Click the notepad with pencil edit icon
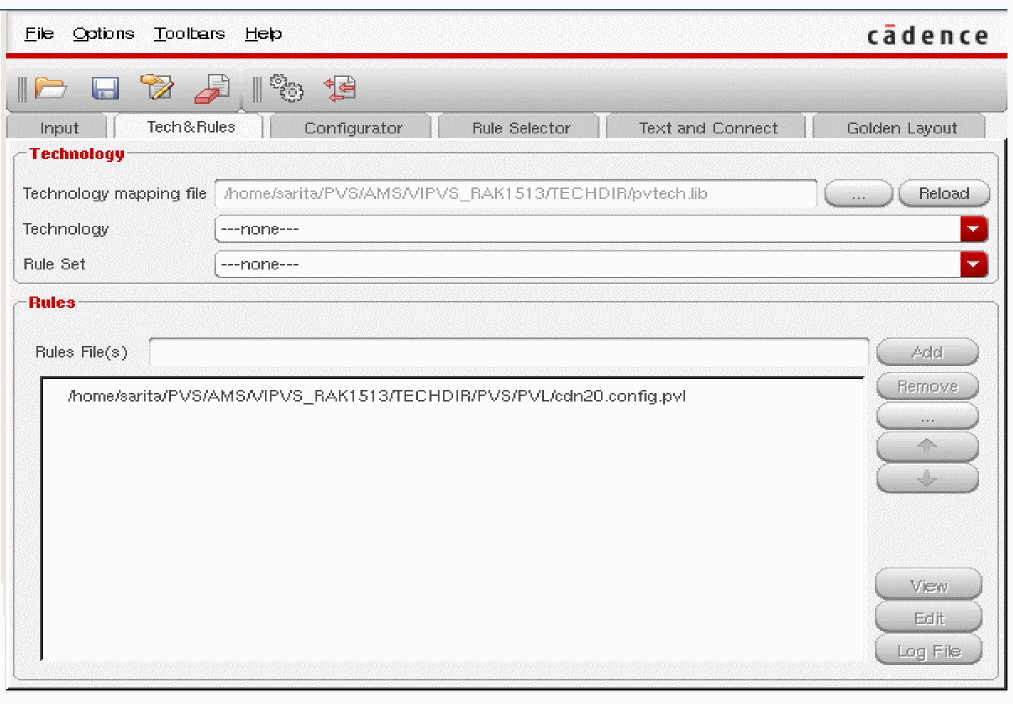 coord(157,89)
